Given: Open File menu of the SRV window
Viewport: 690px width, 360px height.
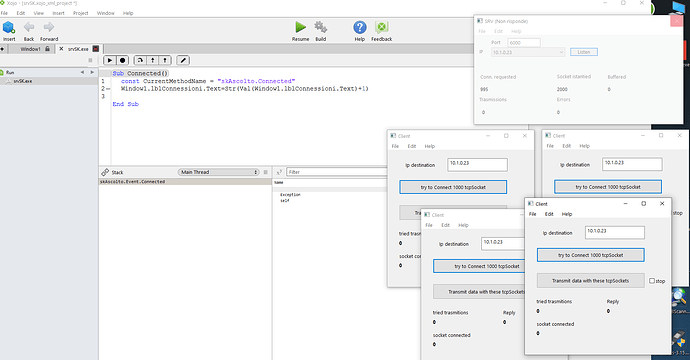Looking at the screenshot, I should point(482,31).
